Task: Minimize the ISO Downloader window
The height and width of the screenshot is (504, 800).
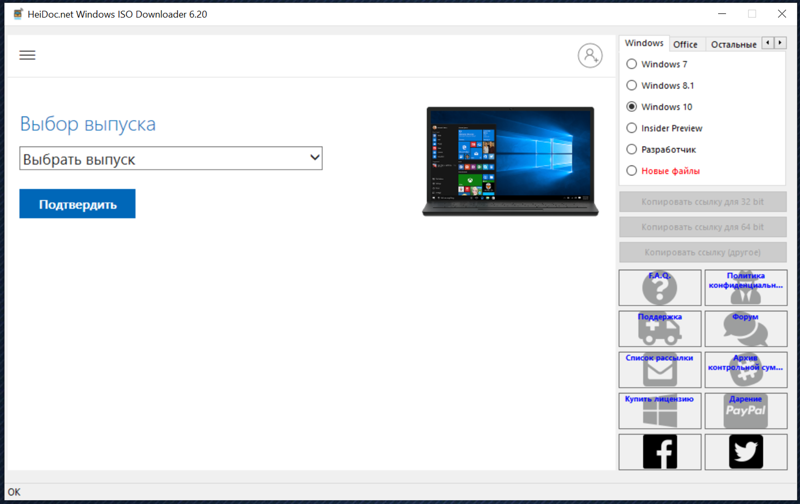Action: tap(722, 14)
